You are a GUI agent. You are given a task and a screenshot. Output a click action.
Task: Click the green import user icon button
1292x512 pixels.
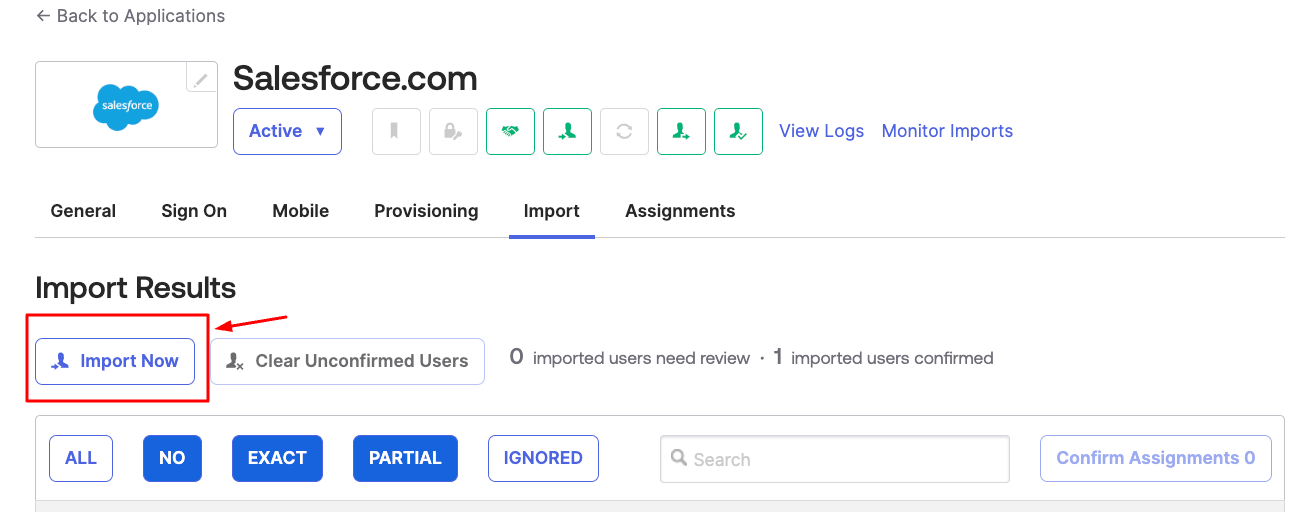(x=567, y=131)
